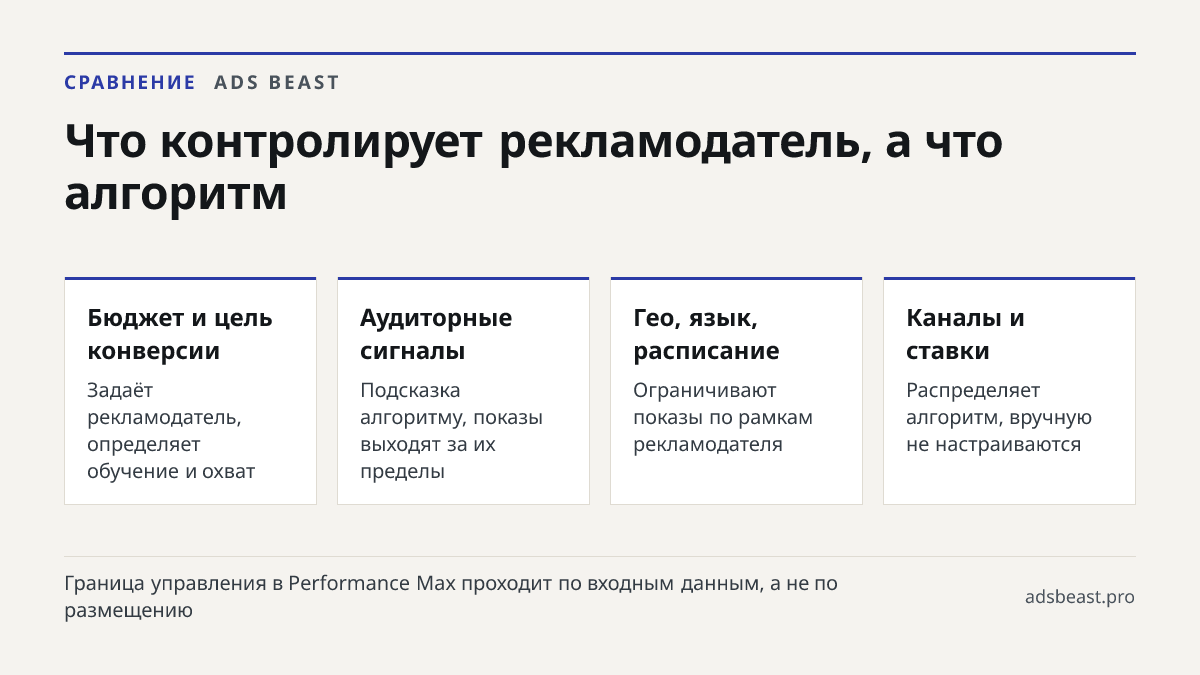This screenshot has width=1200, height=675.
Task: Click the text 'Ограничивают показы по рамкам рекламодателя'
Action: [723, 418]
